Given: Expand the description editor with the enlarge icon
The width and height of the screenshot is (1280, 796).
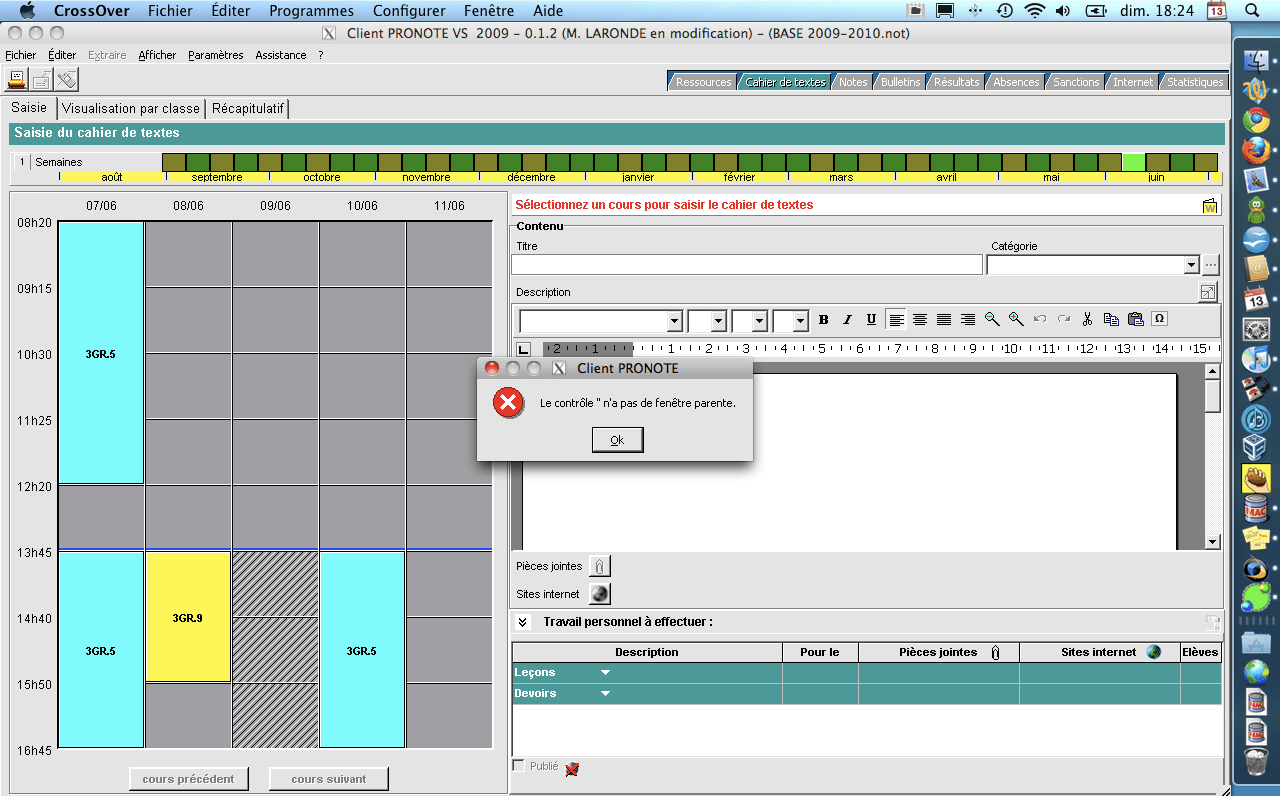Looking at the screenshot, I should tap(1209, 292).
